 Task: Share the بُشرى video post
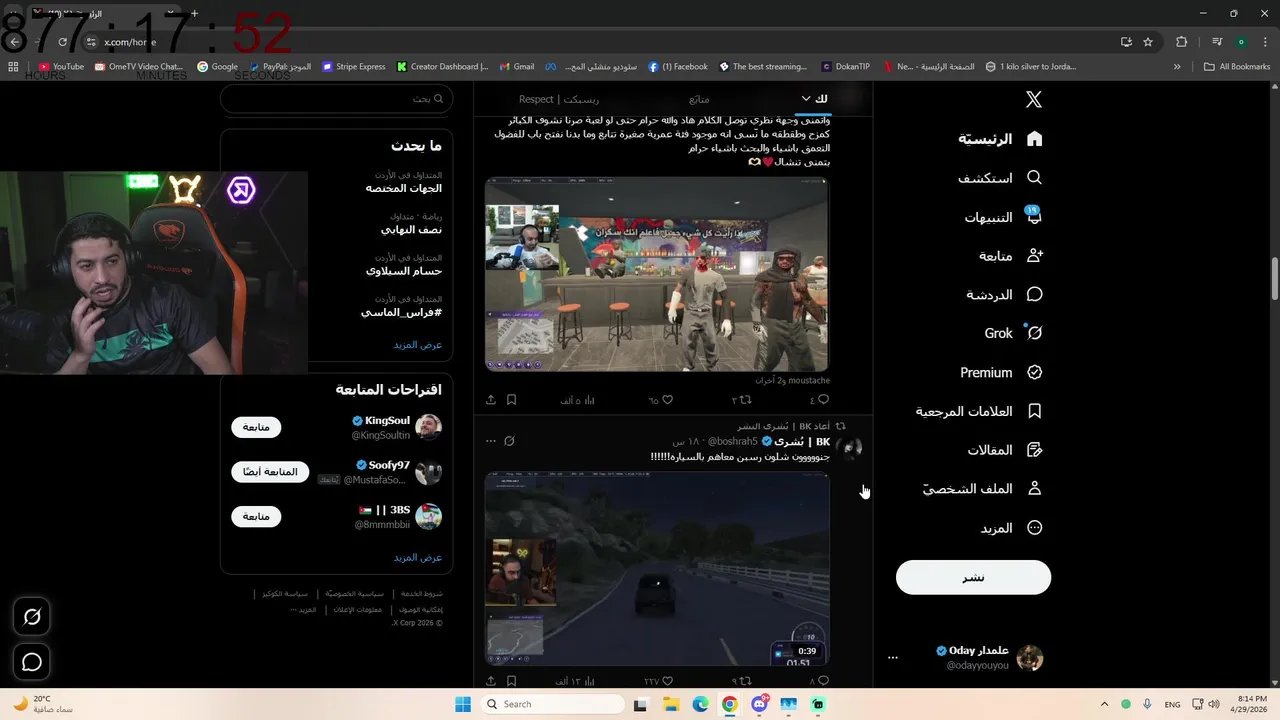click(x=491, y=681)
